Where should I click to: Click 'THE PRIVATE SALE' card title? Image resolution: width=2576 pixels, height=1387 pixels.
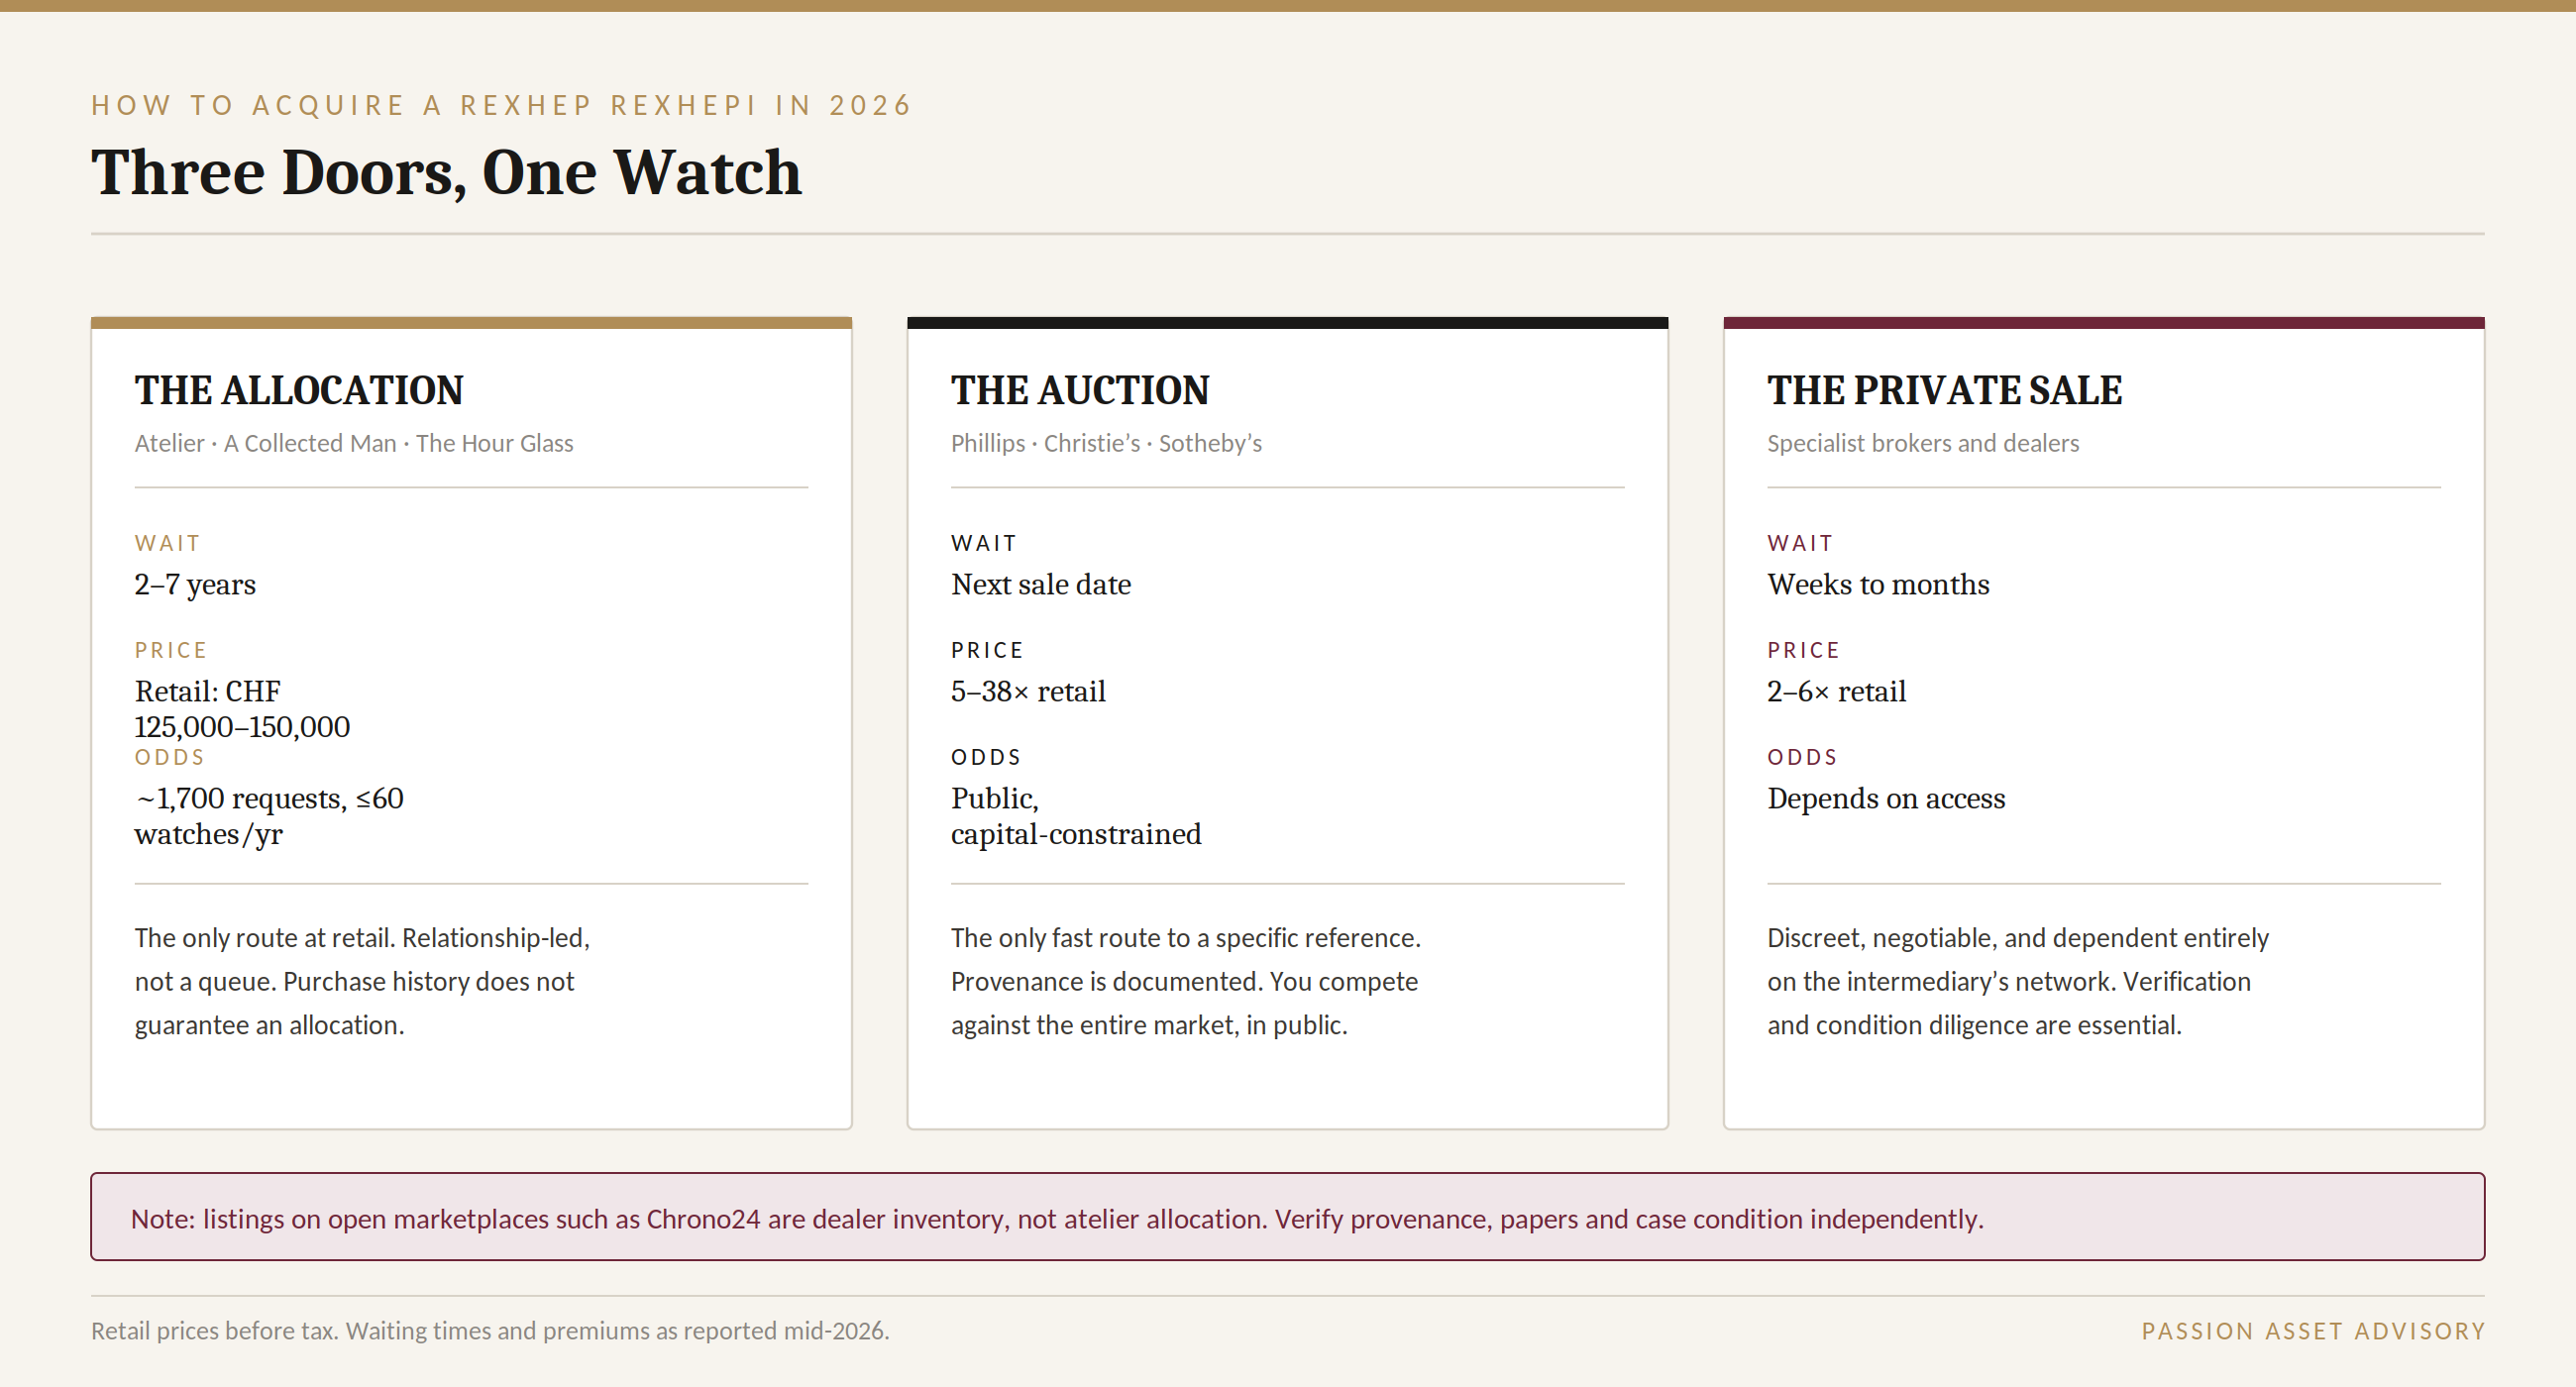click(x=1944, y=390)
